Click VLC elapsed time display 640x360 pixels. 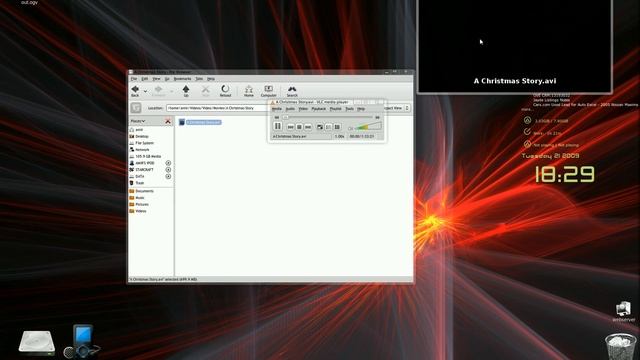(x=362, y=136)
